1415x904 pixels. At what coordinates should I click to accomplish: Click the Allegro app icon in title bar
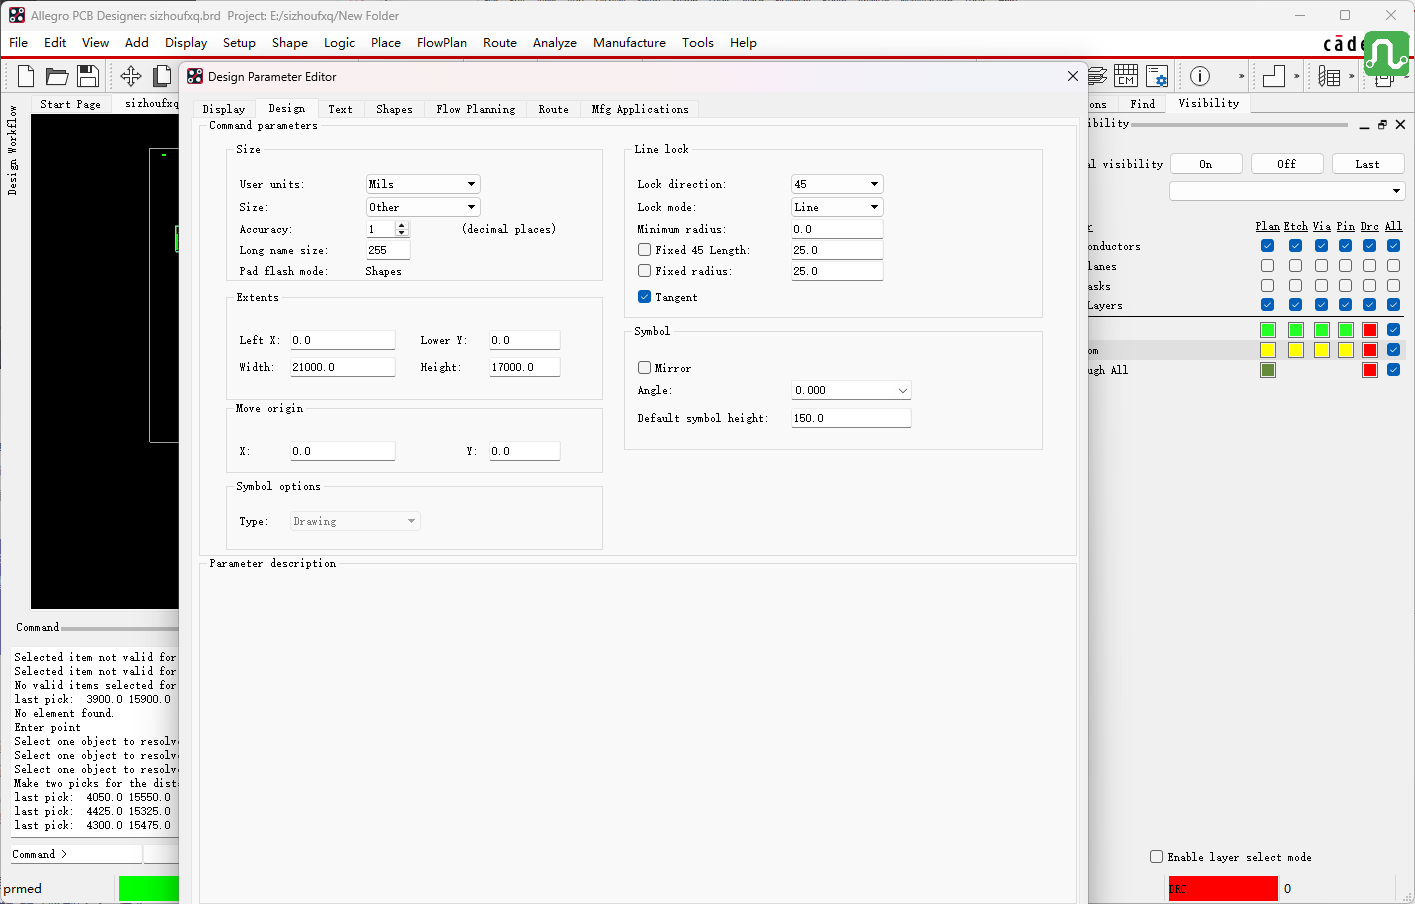[x=17, y=15]
